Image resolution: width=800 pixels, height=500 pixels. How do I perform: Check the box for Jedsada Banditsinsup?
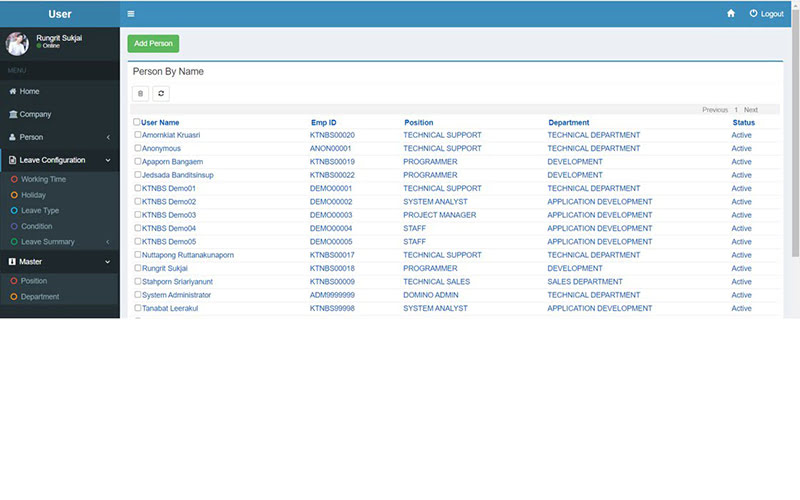(x=138, y=174)
